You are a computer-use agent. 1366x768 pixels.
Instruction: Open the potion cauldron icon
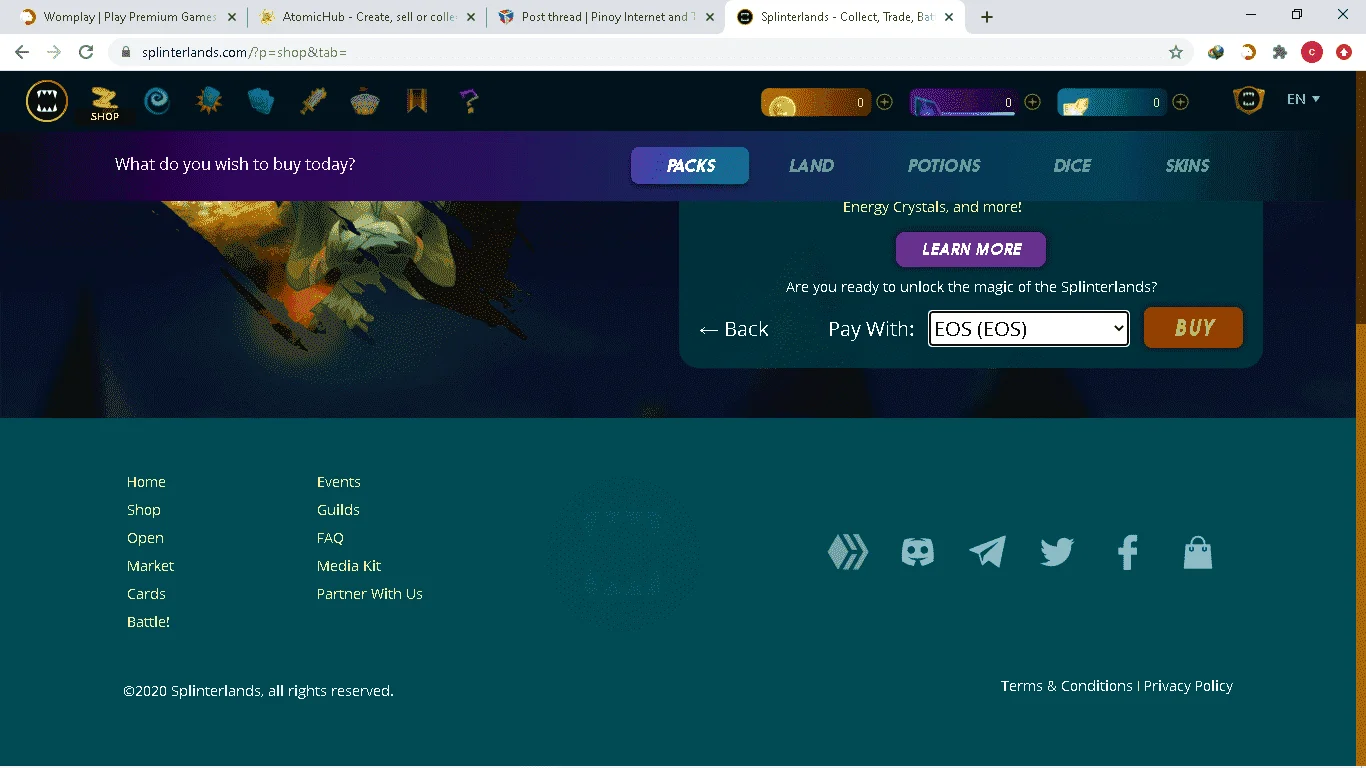[365, 101]
